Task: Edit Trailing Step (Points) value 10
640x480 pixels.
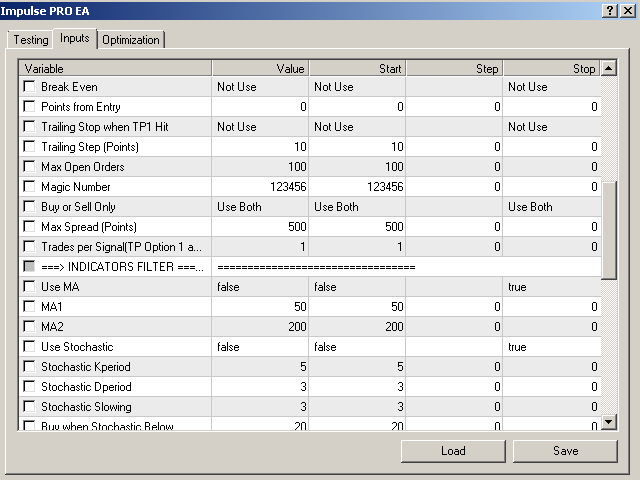Action: 260,147
